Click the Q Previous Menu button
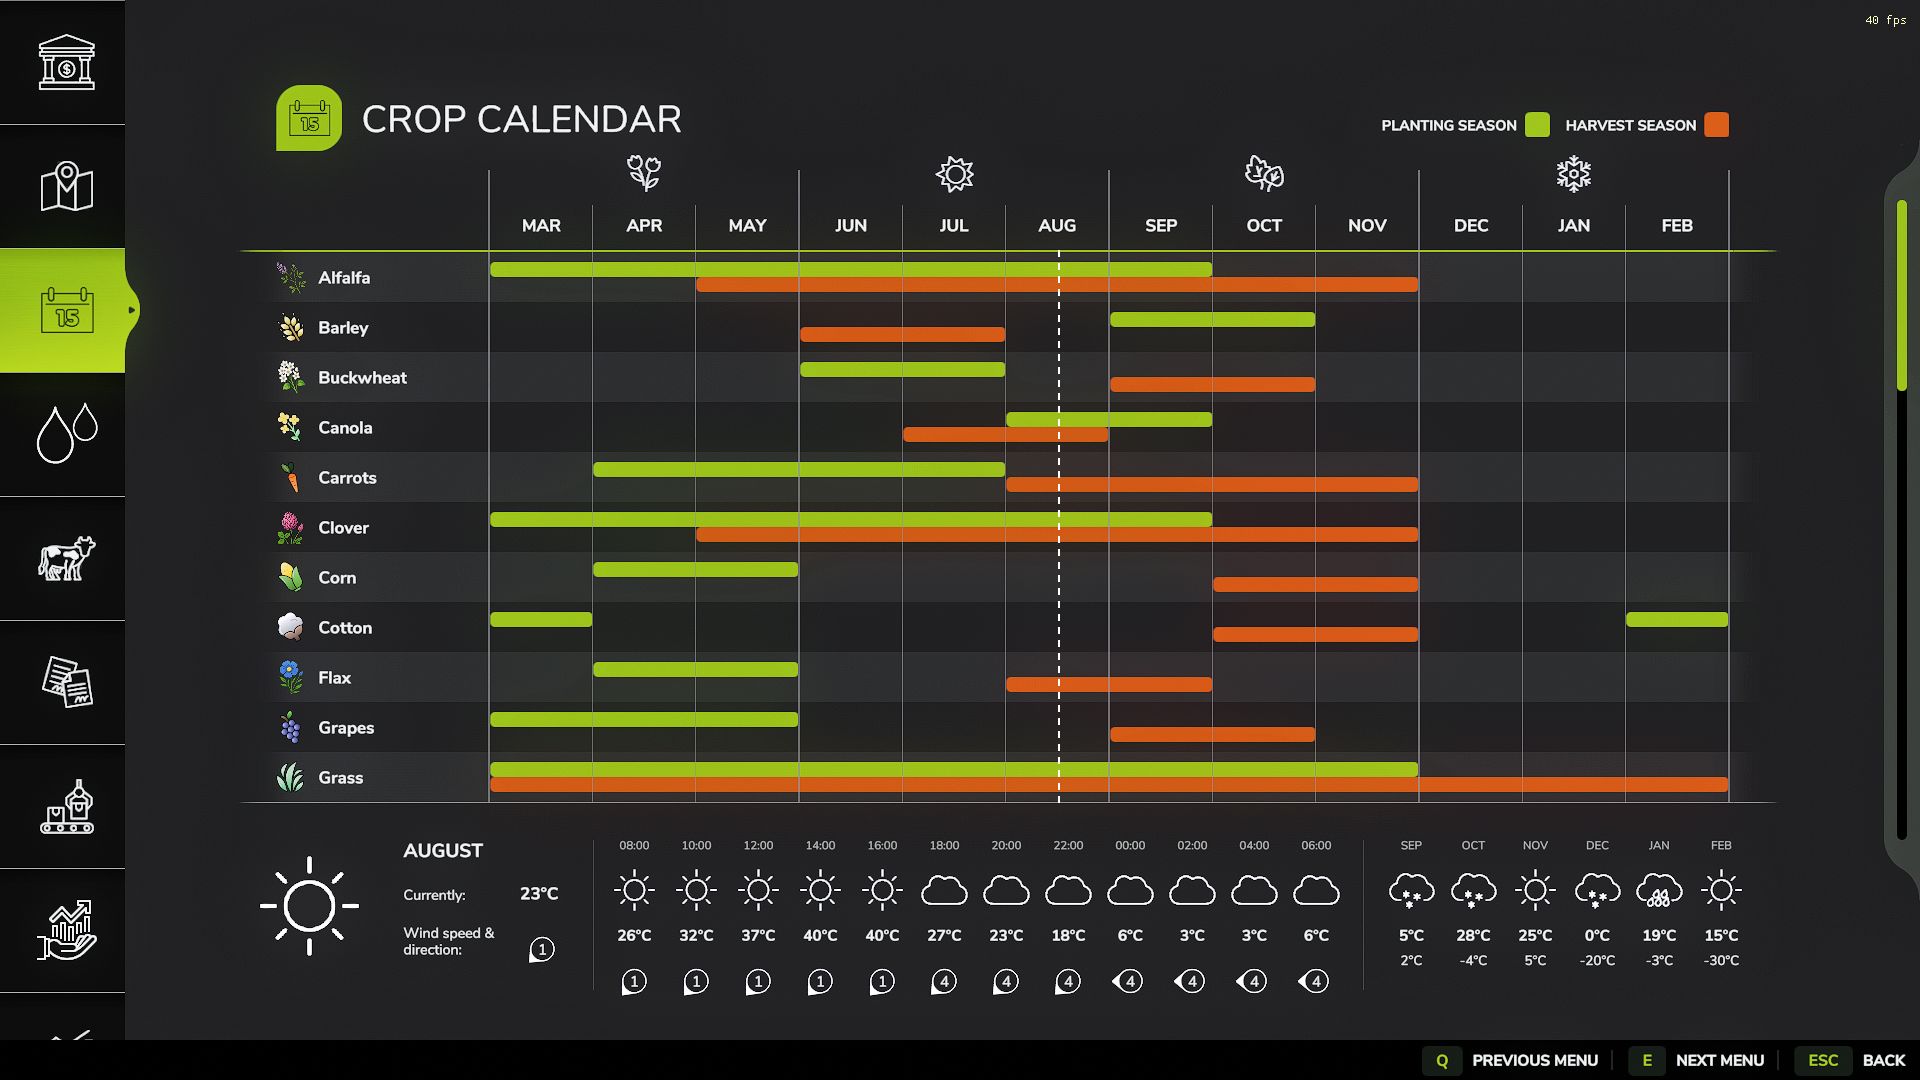This screenshot has height=1080, width=1920. (x=1511, y=1060)
